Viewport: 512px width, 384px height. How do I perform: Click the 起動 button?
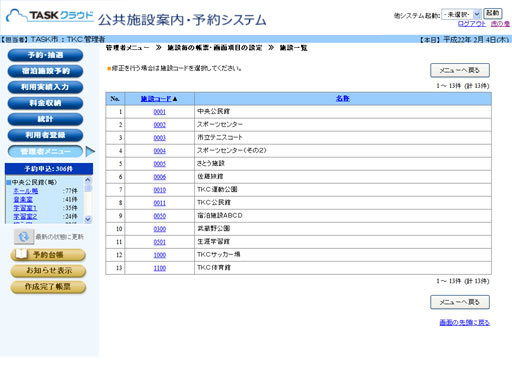493,13
